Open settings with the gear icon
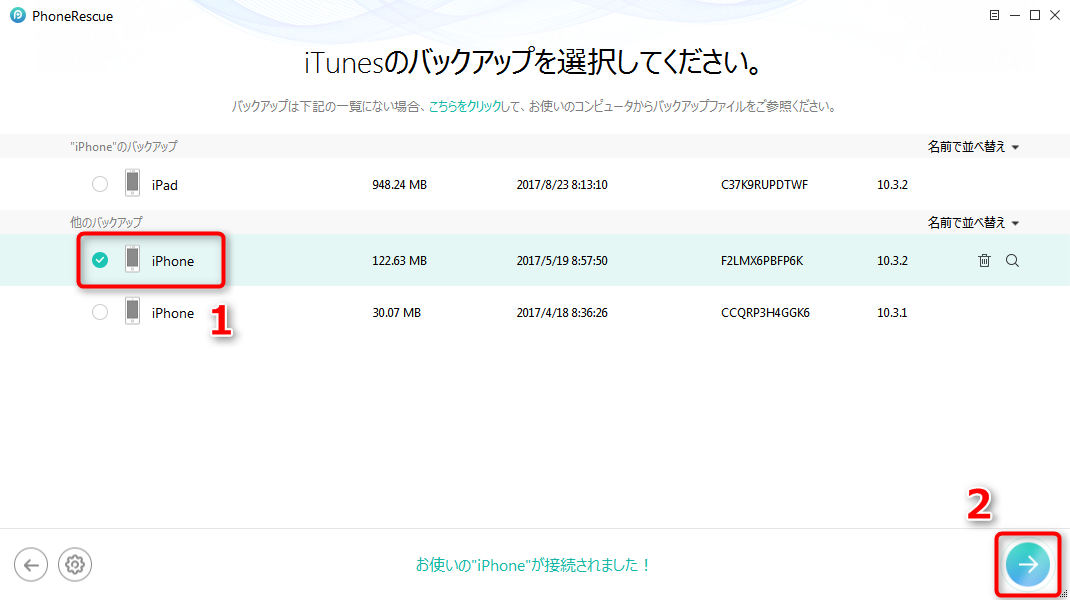 click(x=75, y=565)
